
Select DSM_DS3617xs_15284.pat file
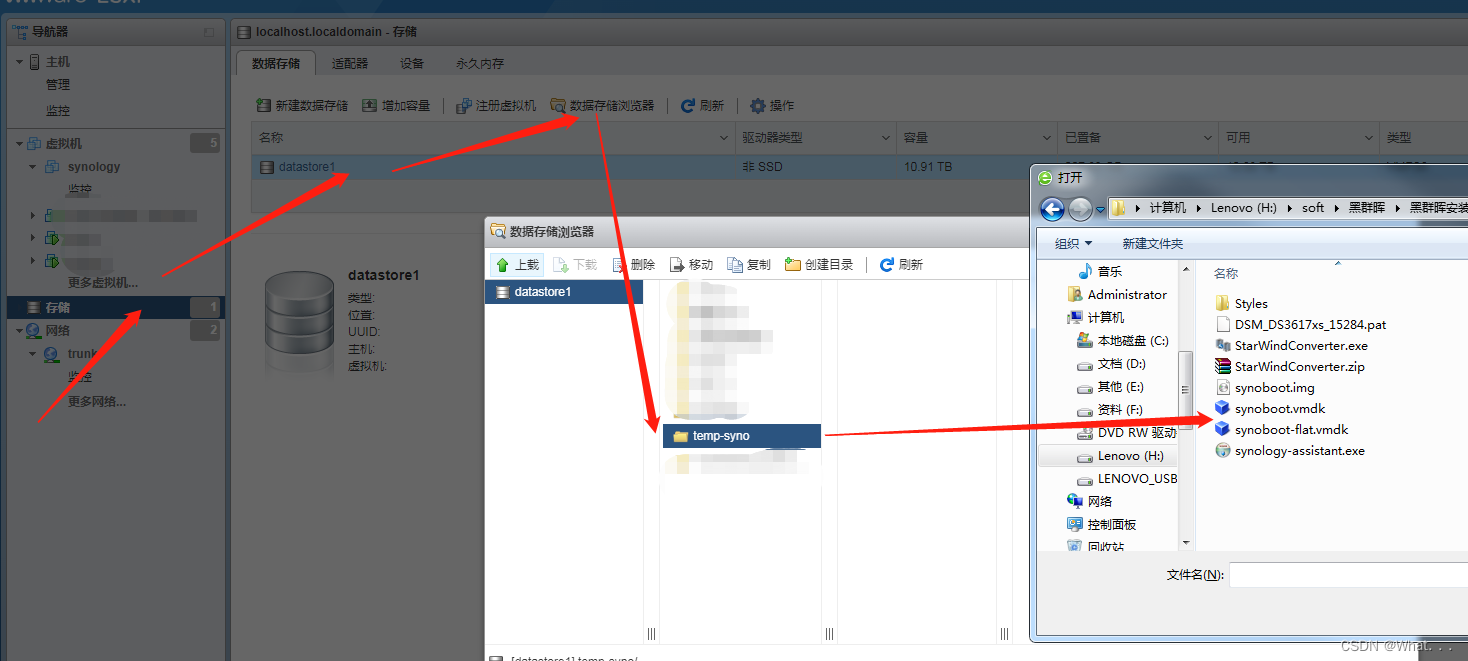pyautogui.click(x=1300, y=324)
